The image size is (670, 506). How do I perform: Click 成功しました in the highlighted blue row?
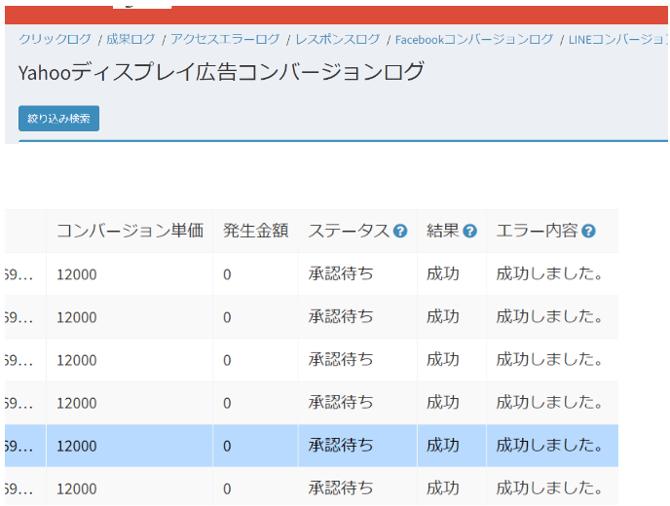(x=549, y=446)
